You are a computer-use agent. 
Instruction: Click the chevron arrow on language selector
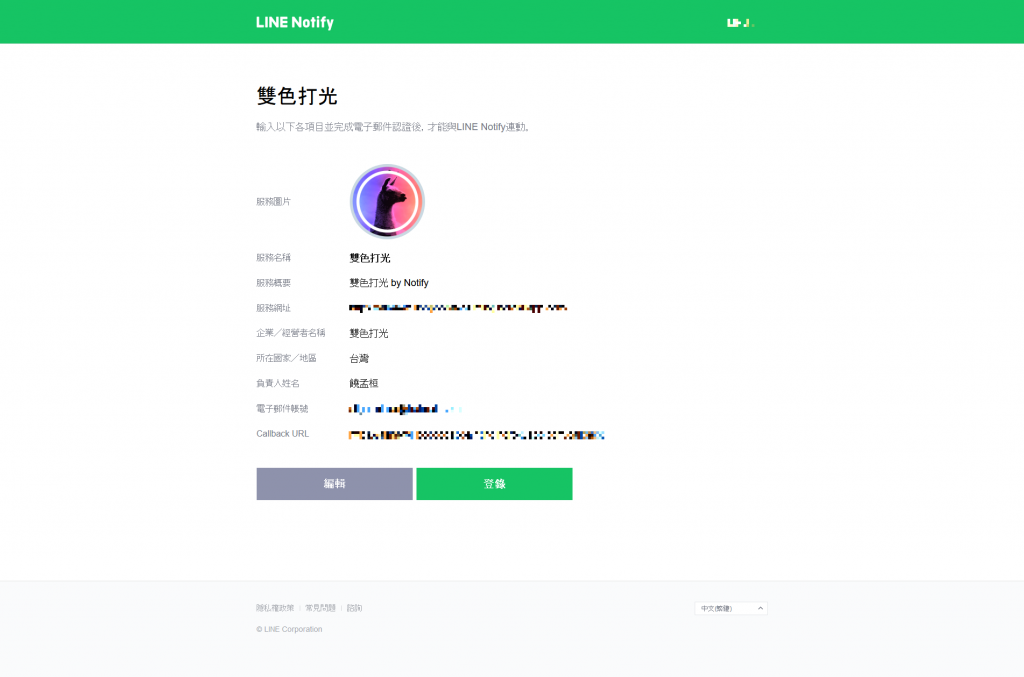click(x=760, y=608)
